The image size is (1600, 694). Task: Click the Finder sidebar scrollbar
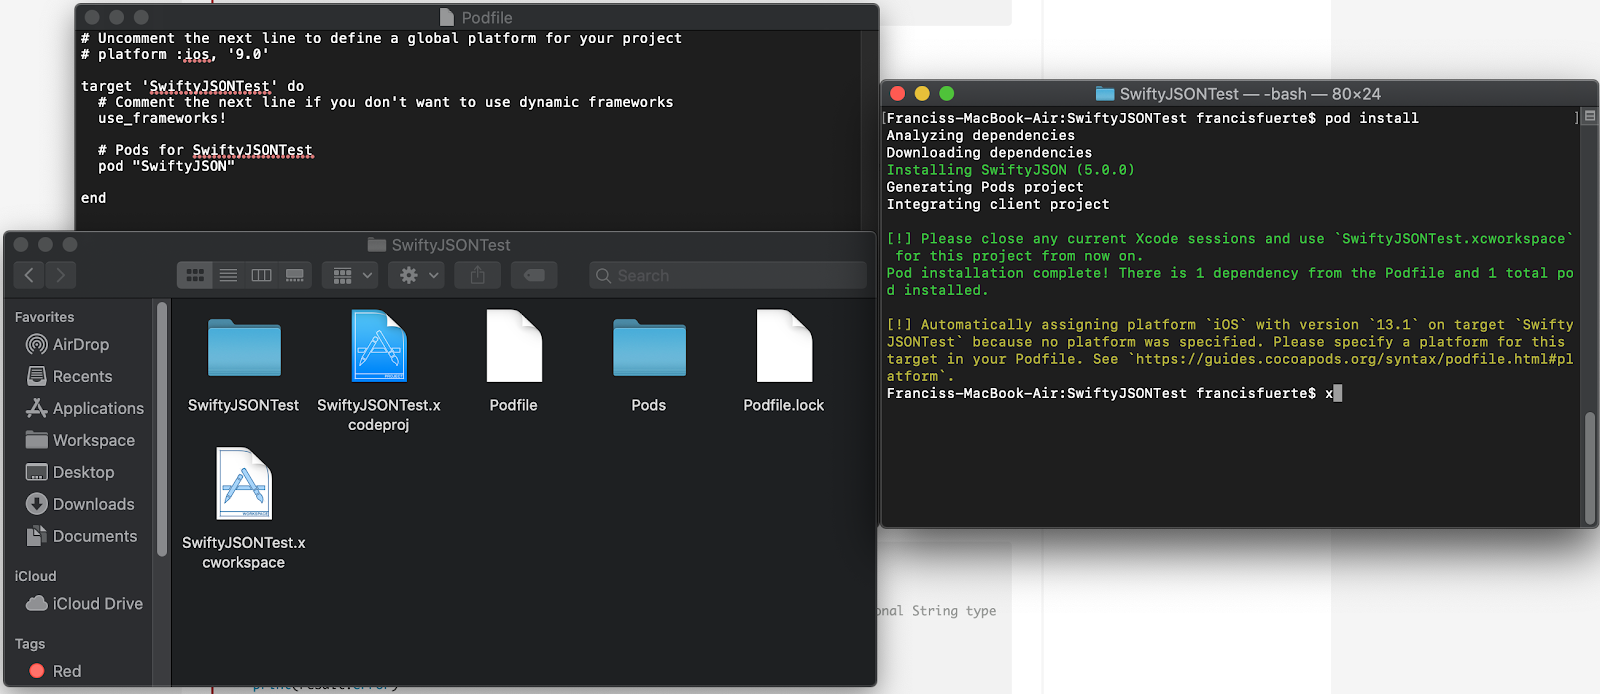pyautogui.click(x=162, y=430)
